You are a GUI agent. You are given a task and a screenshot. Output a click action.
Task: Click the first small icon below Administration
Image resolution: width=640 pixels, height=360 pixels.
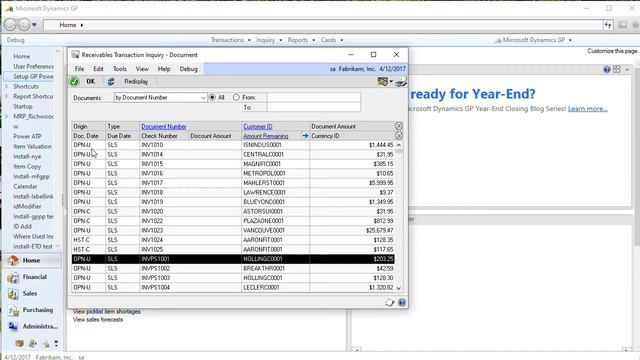click(x=19, y=344)
